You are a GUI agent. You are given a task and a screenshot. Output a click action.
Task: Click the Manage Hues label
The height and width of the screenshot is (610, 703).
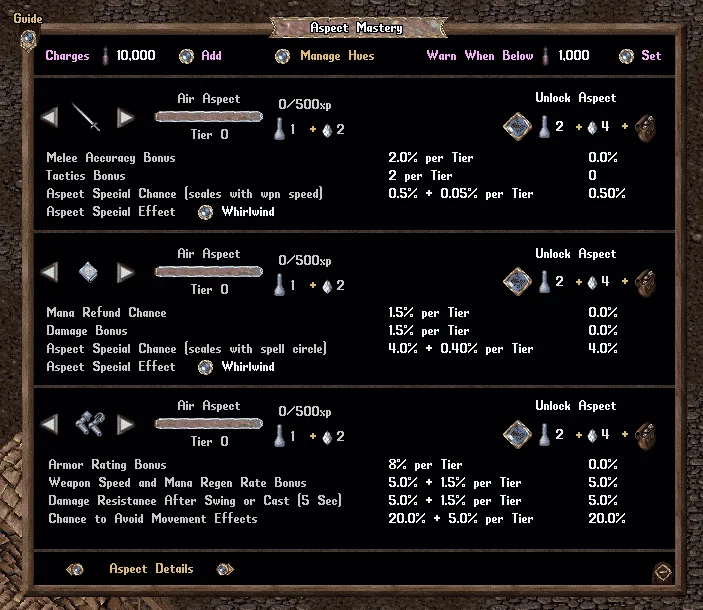pos(337,56)
